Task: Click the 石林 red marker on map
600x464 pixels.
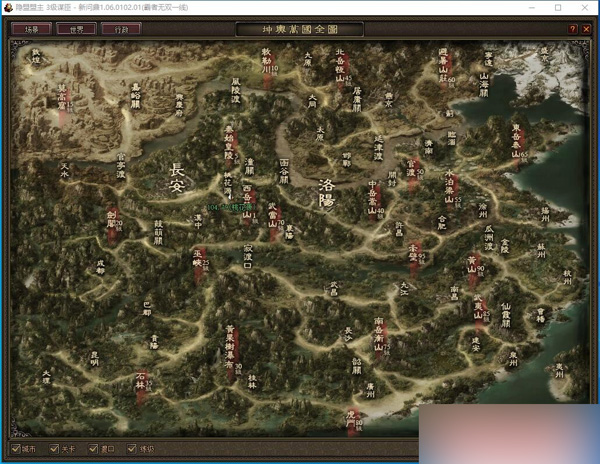Action: 140,383
